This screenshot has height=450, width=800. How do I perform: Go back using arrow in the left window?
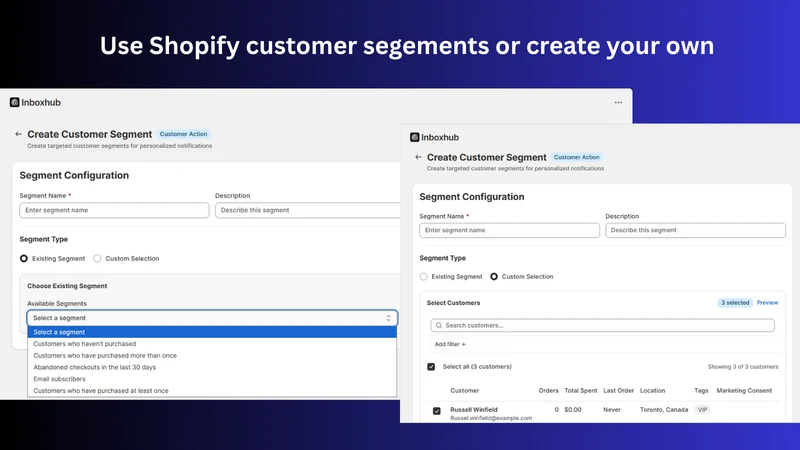[x=18, y=134]
